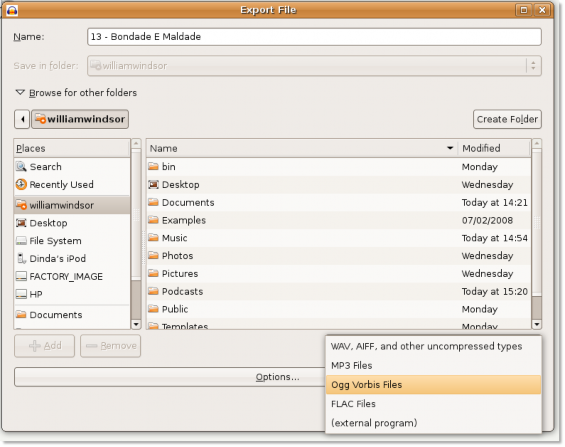Image resolution: width=565 pixels, height=447 pixels.
Task: Click the Audacity icon in title bar
Action: click(12, 10)
